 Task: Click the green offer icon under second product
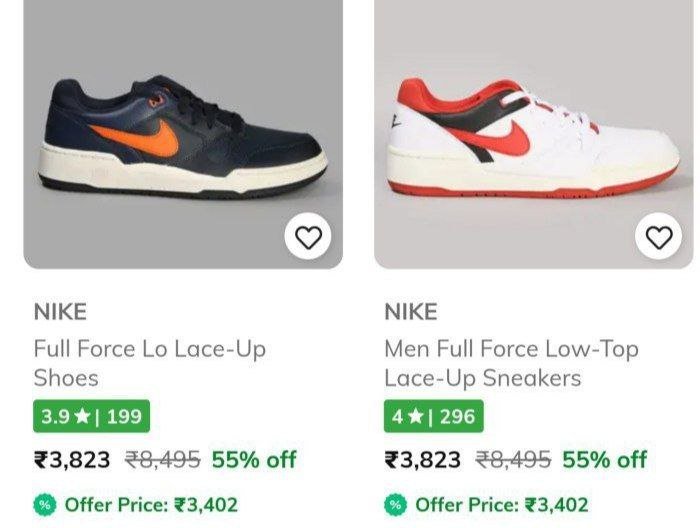tap(396, 504)
